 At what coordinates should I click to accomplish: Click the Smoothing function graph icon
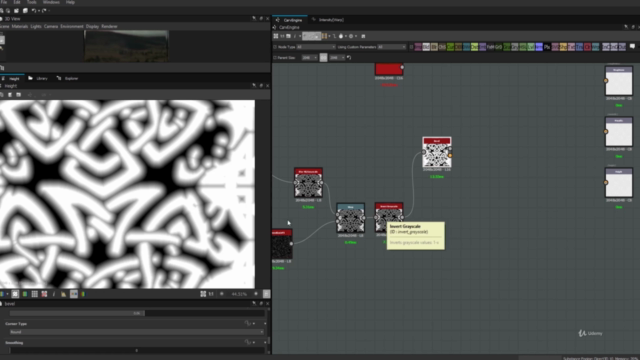[x=248, y=342]
